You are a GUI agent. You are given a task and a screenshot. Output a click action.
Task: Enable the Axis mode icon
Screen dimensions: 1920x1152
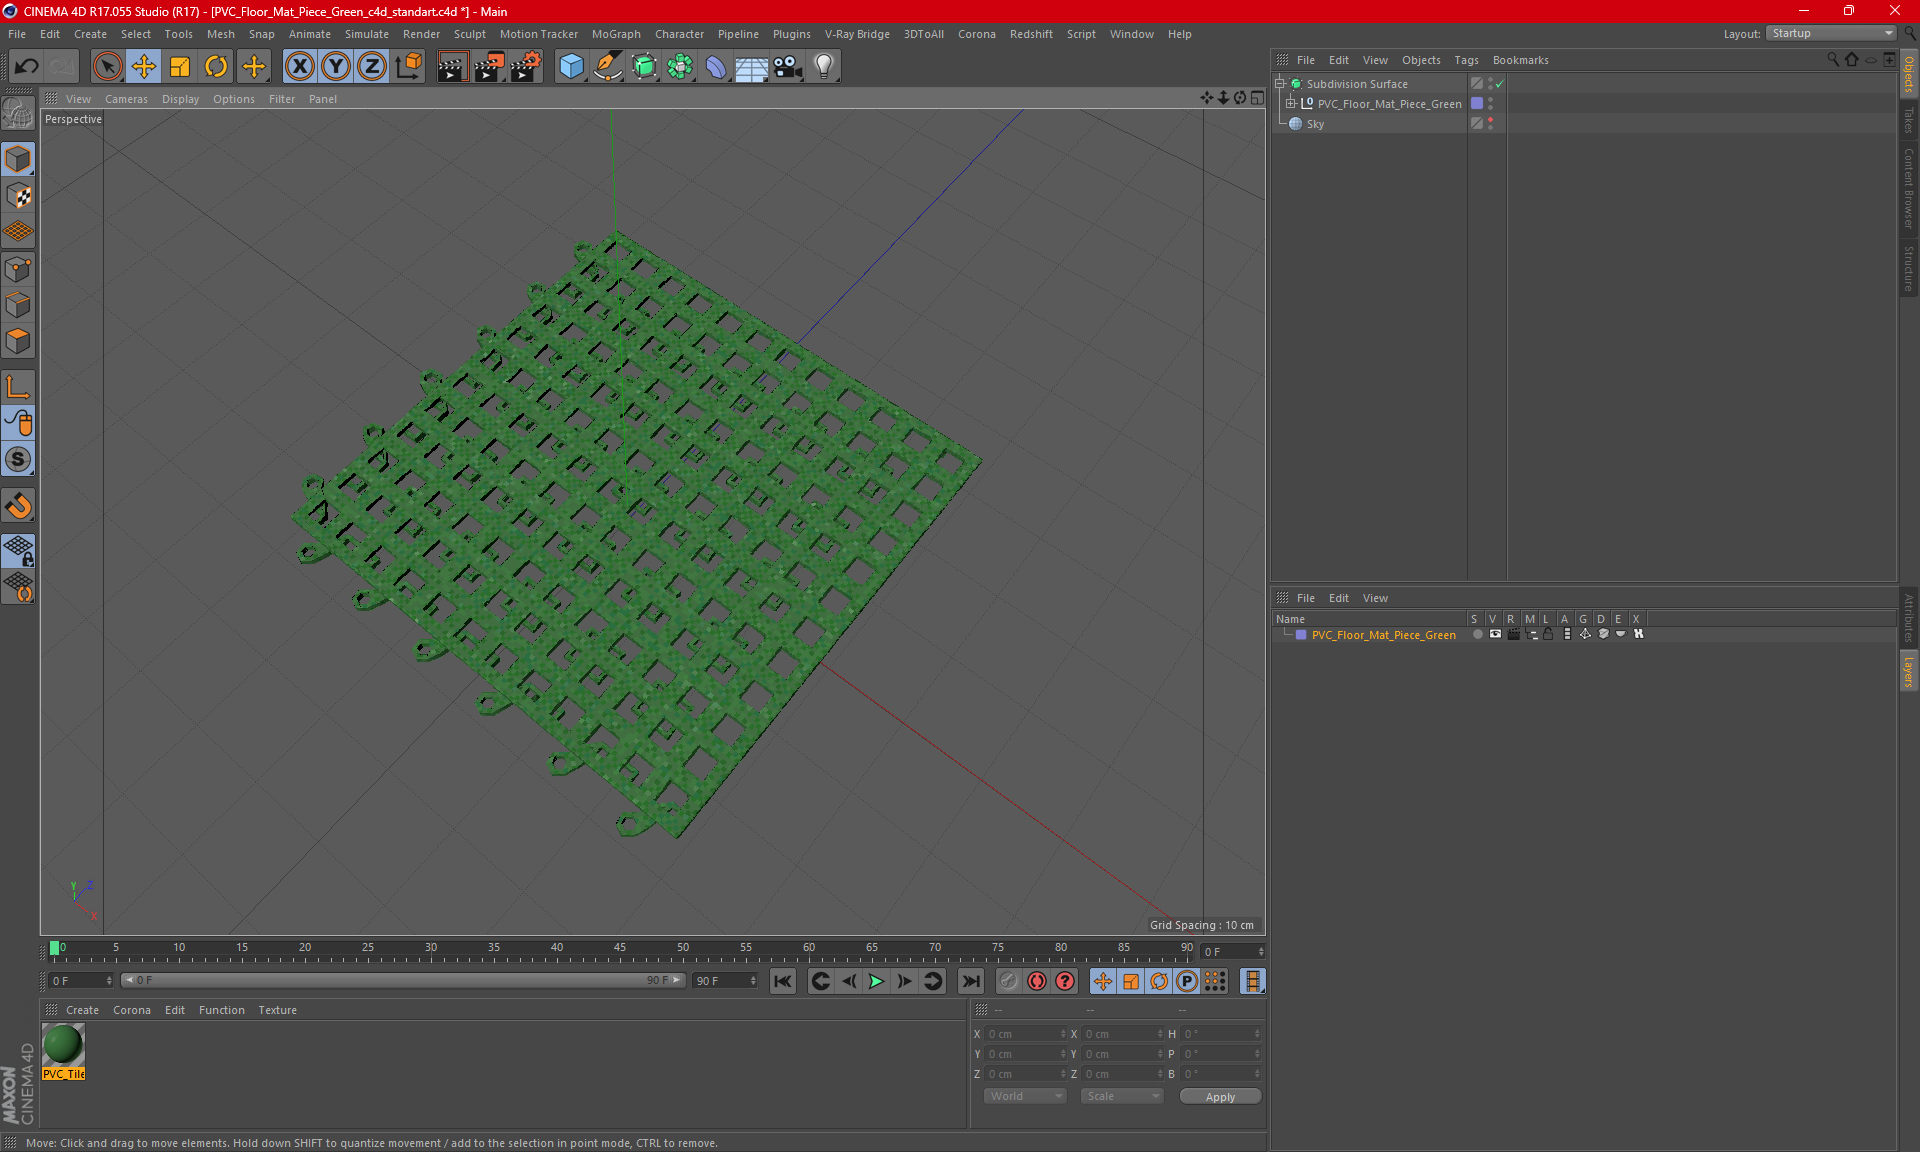click(x=18, y=387)
